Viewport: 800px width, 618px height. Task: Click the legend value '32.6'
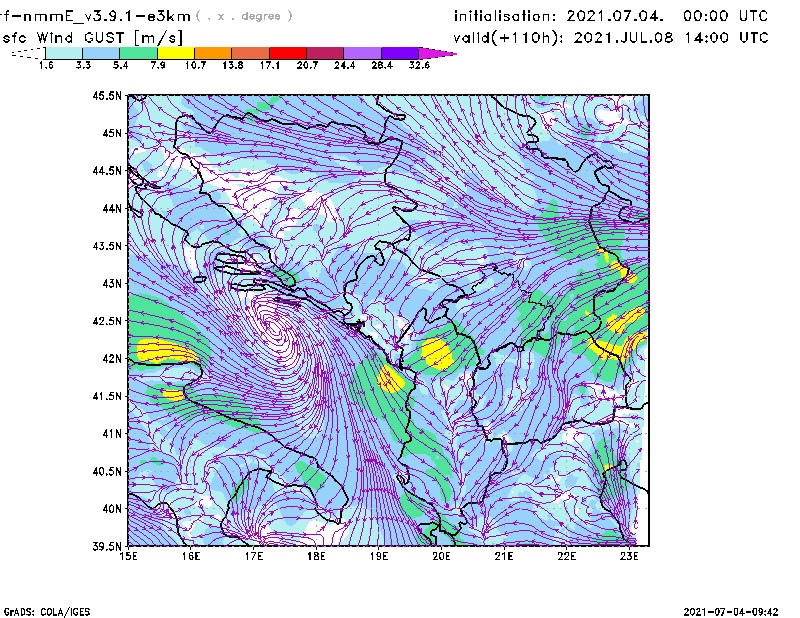(x=419, y=65)
